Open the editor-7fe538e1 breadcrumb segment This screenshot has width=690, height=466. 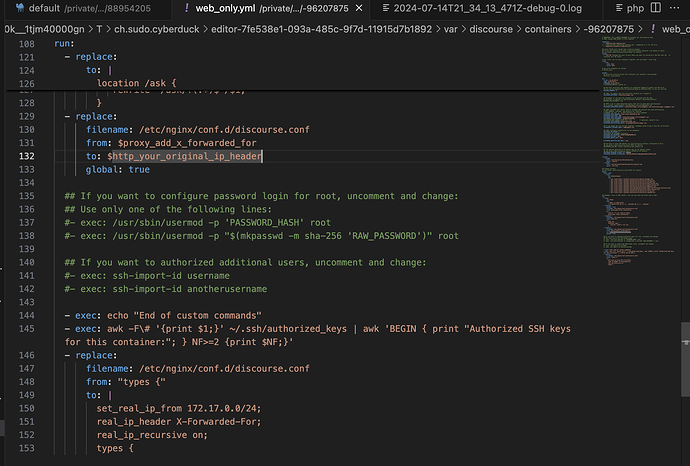[321, 29]
